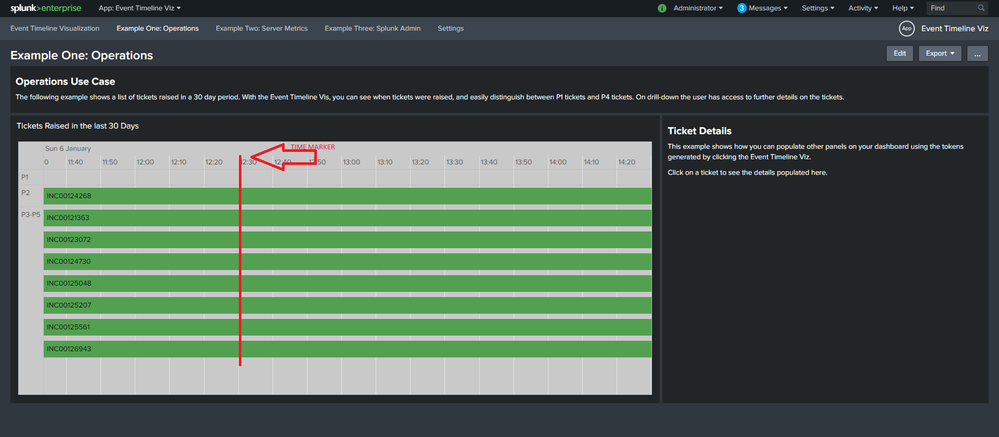Open the App: Event Timeline Viz dropdown
The width and height of the screenshot is (999, 437).
[x=140, y=8]
